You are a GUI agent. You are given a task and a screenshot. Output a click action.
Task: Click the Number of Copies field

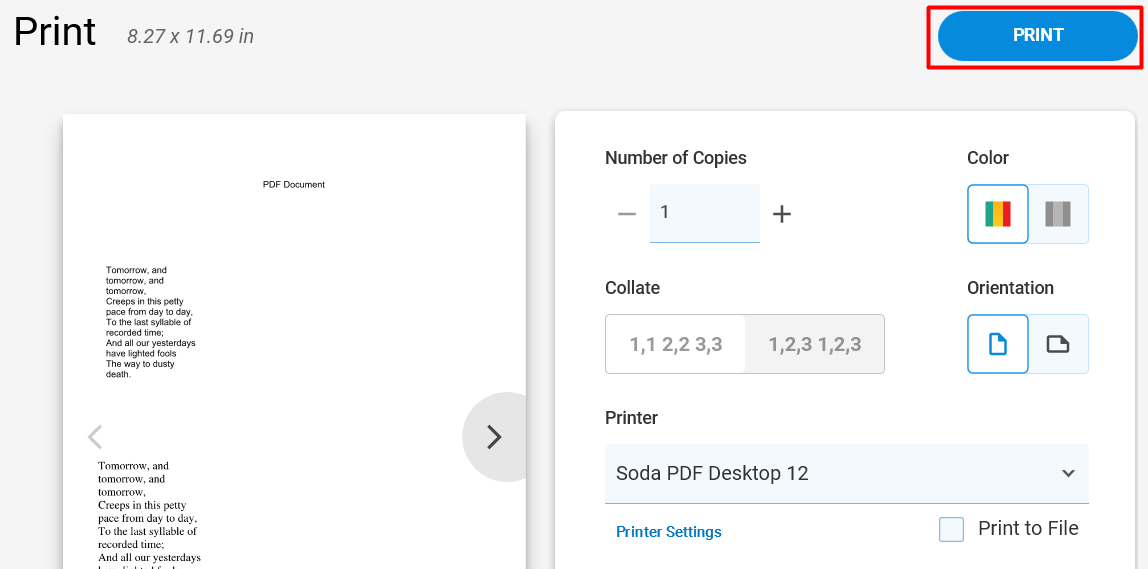[704, 213]
